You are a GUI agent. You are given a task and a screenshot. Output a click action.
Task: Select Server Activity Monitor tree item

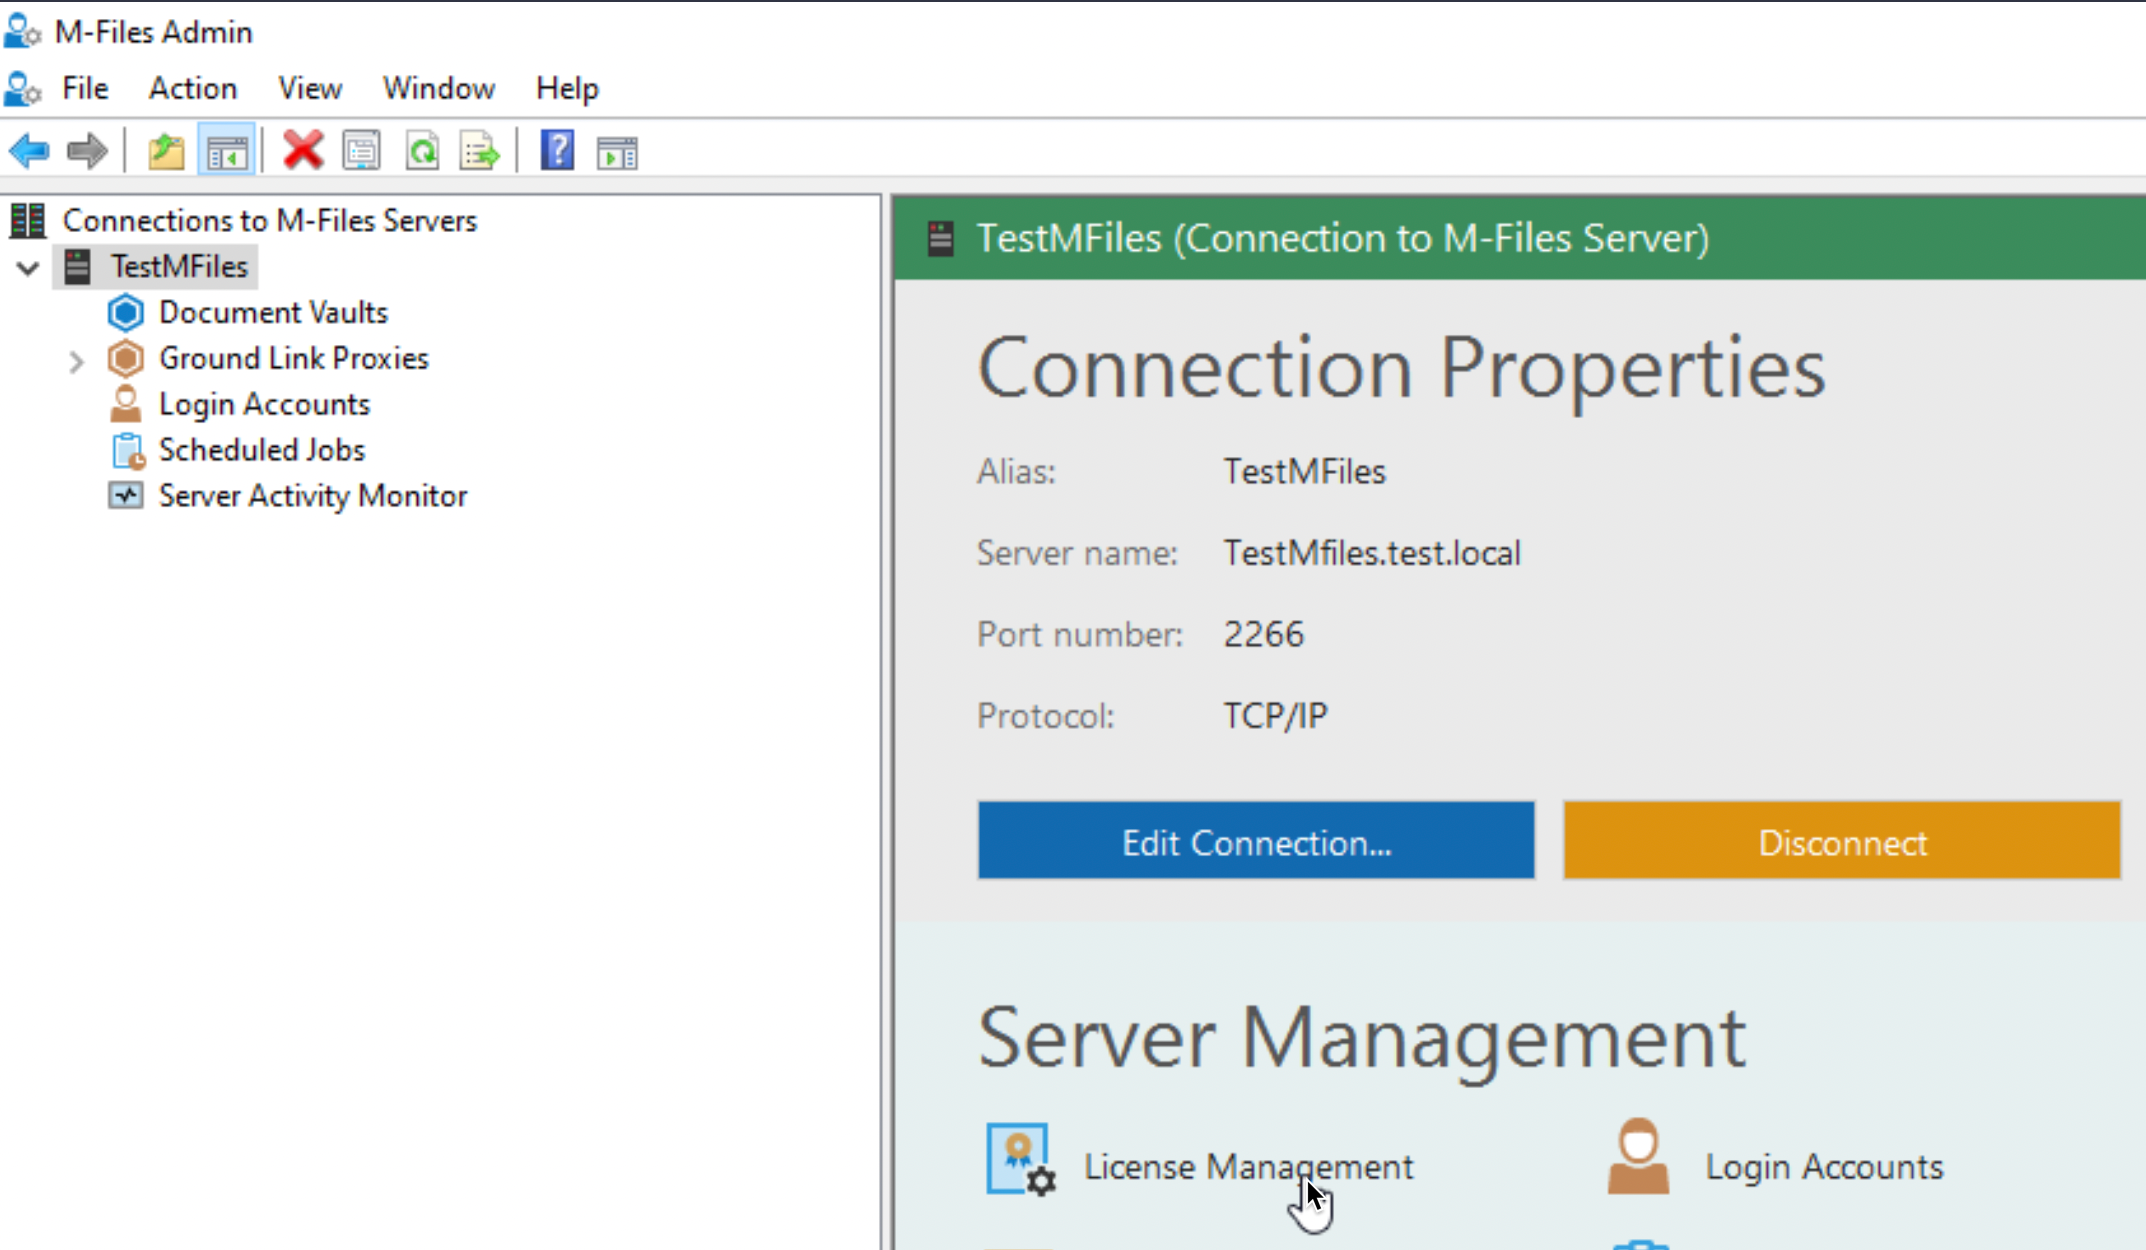(313, 496)
